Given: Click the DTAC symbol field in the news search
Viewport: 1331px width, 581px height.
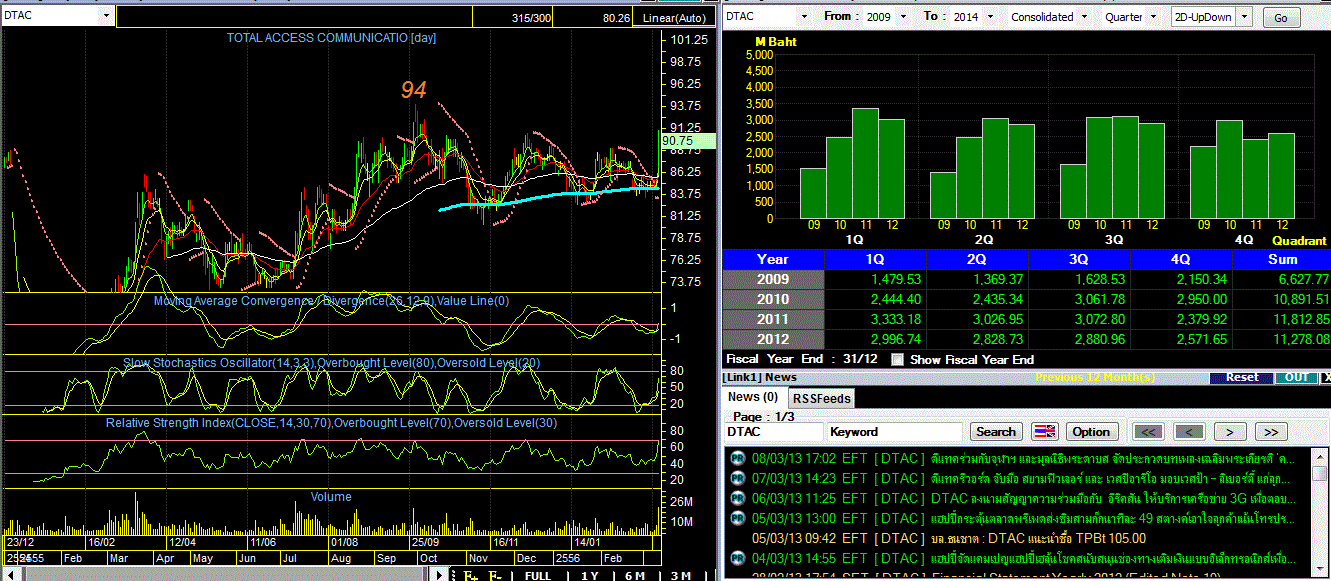Looking at the screenshot, I should (774, 432).
